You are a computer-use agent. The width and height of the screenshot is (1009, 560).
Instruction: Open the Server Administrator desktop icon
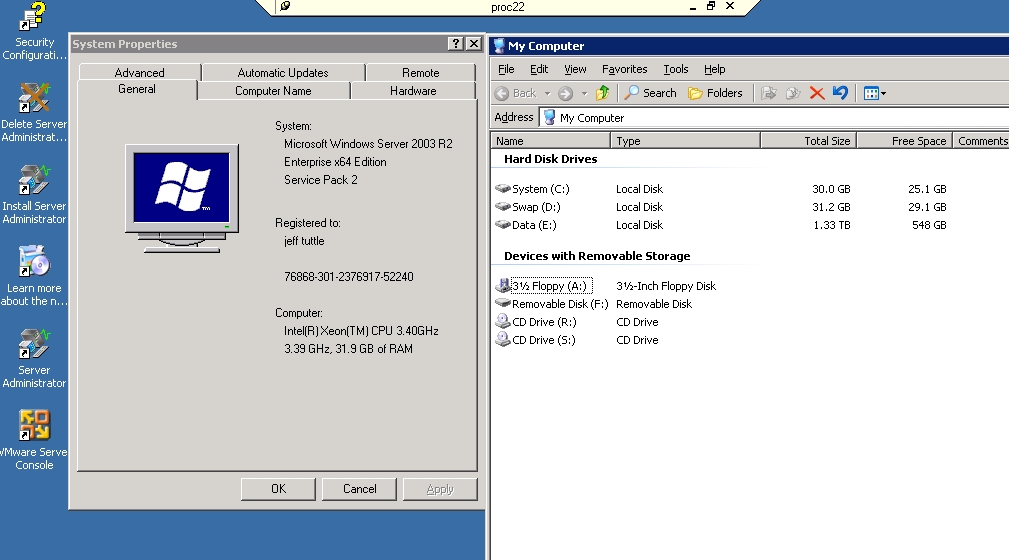tap(33, 359)
